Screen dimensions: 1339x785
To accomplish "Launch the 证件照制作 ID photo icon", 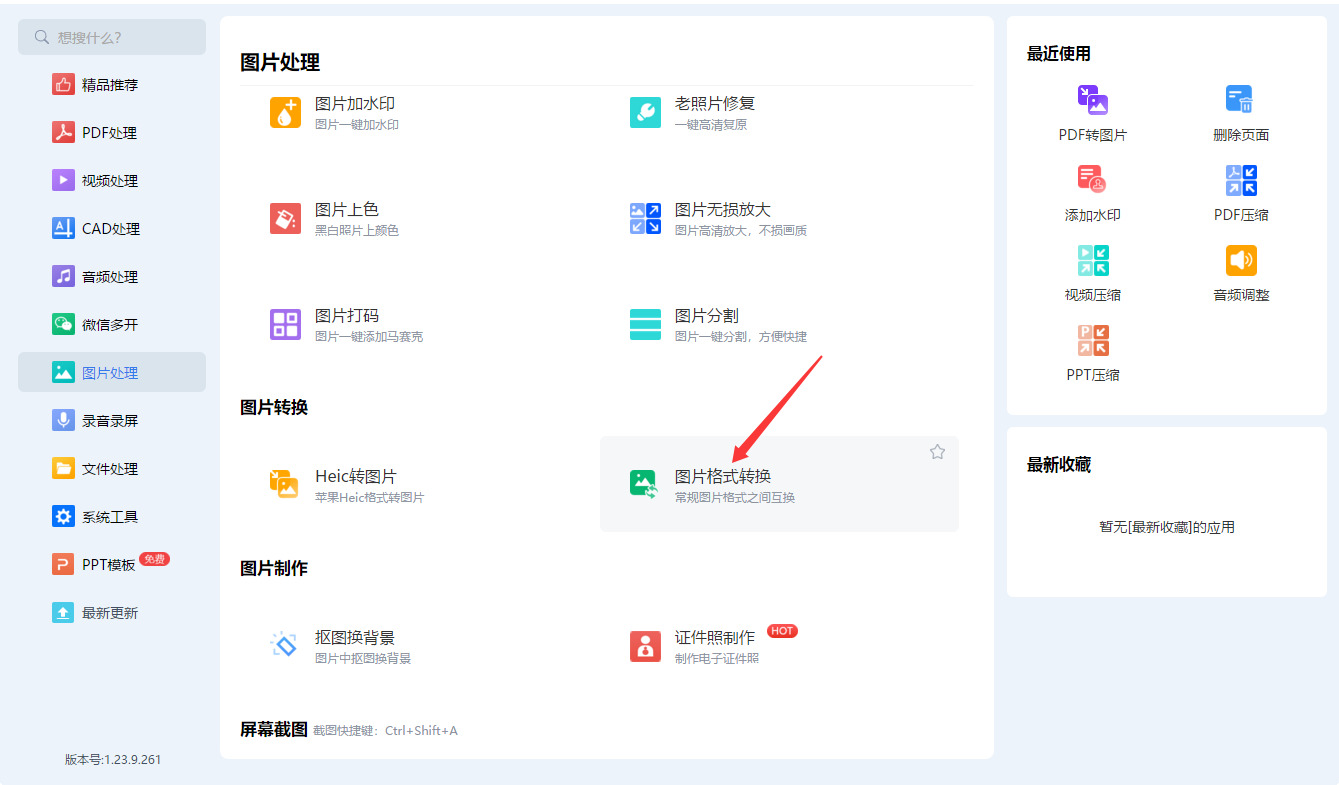I will tap(645, 646).
